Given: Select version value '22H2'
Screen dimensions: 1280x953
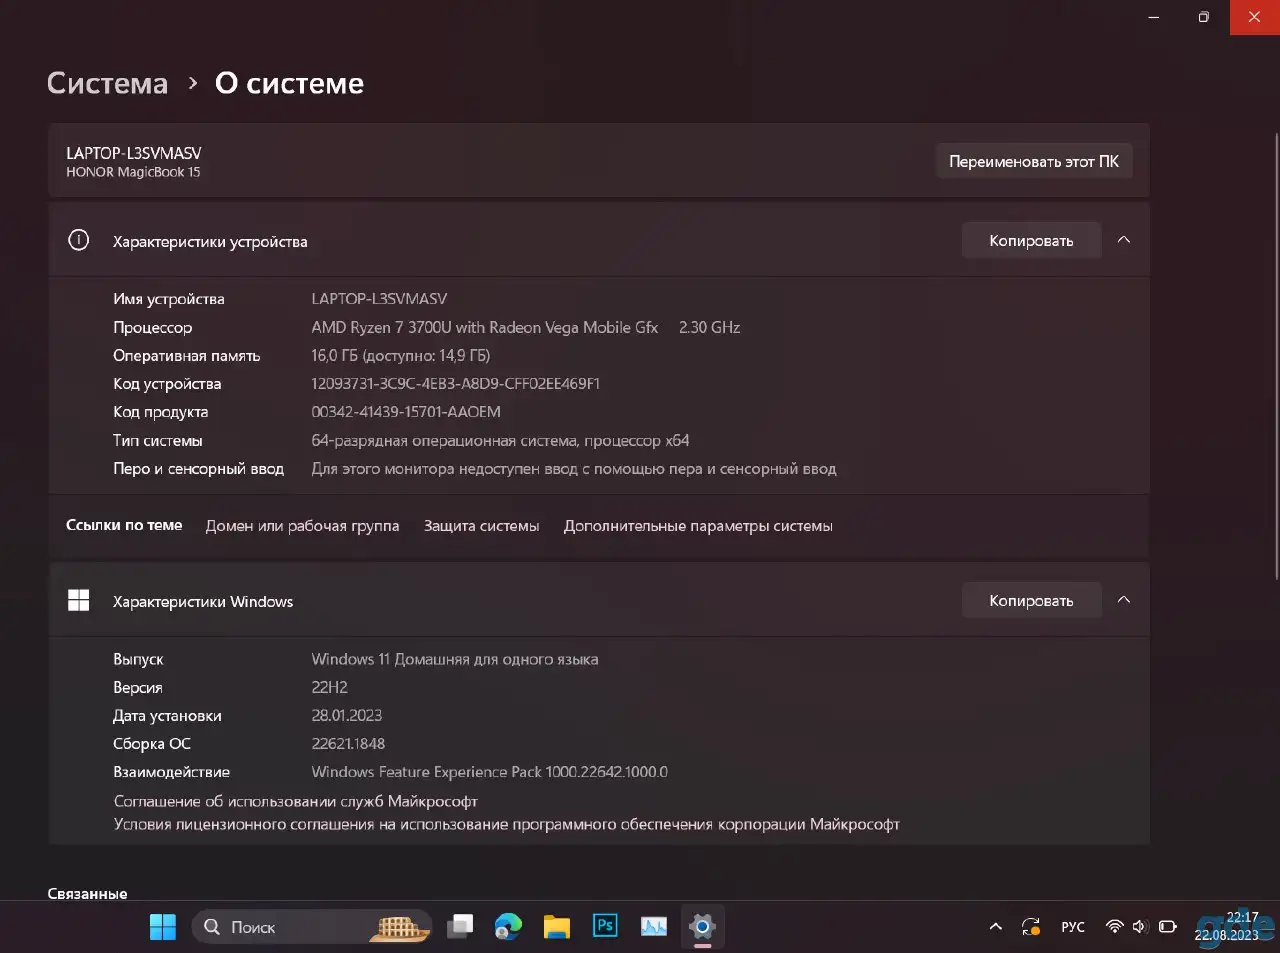Looking at the screenshot, I should pyautogui.click(x=329, y=687).
